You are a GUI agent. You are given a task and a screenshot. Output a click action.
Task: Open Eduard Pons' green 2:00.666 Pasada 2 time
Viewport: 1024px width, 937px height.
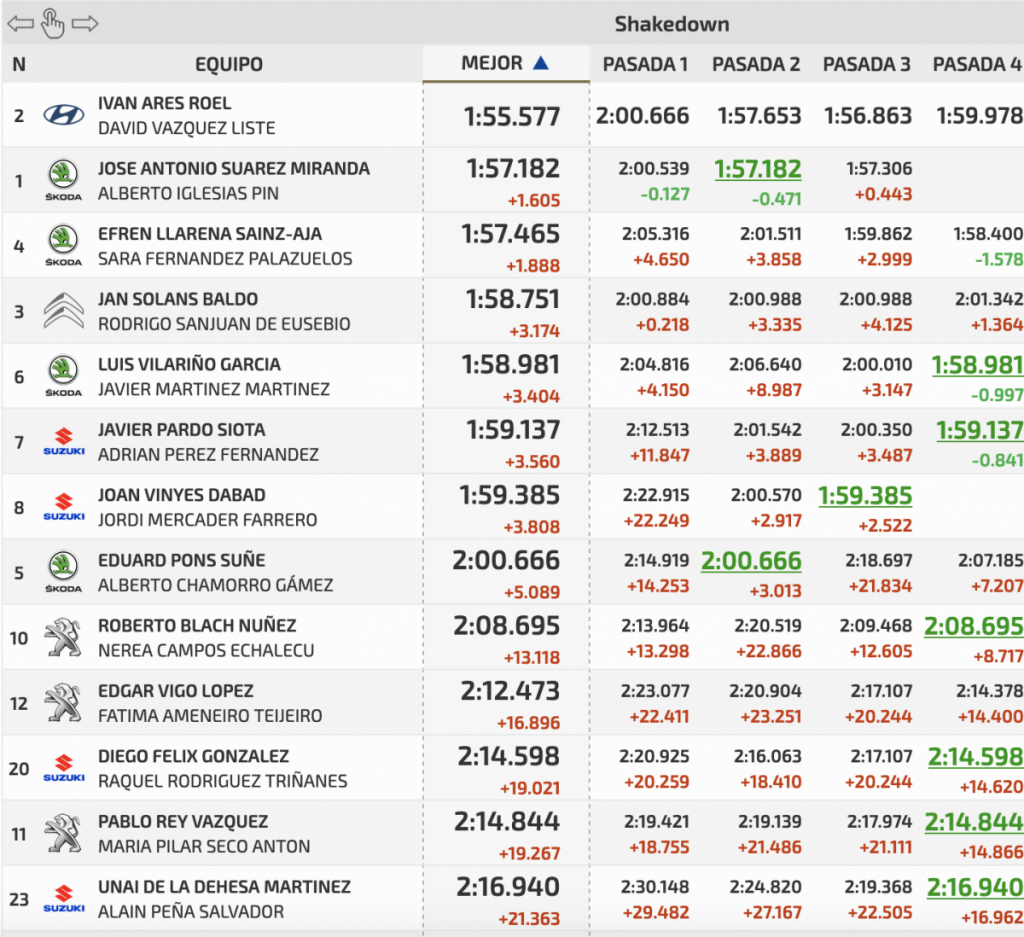pyautogui.click(x=752, y=560)
